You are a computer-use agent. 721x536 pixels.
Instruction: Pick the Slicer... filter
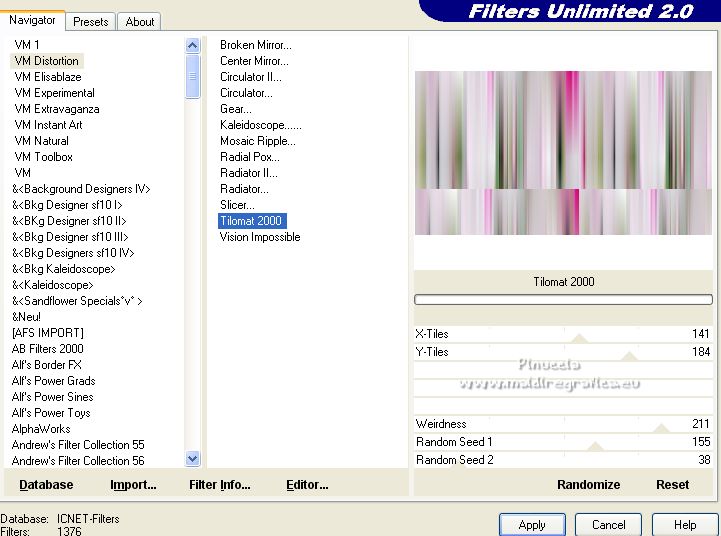click(237, 205)
